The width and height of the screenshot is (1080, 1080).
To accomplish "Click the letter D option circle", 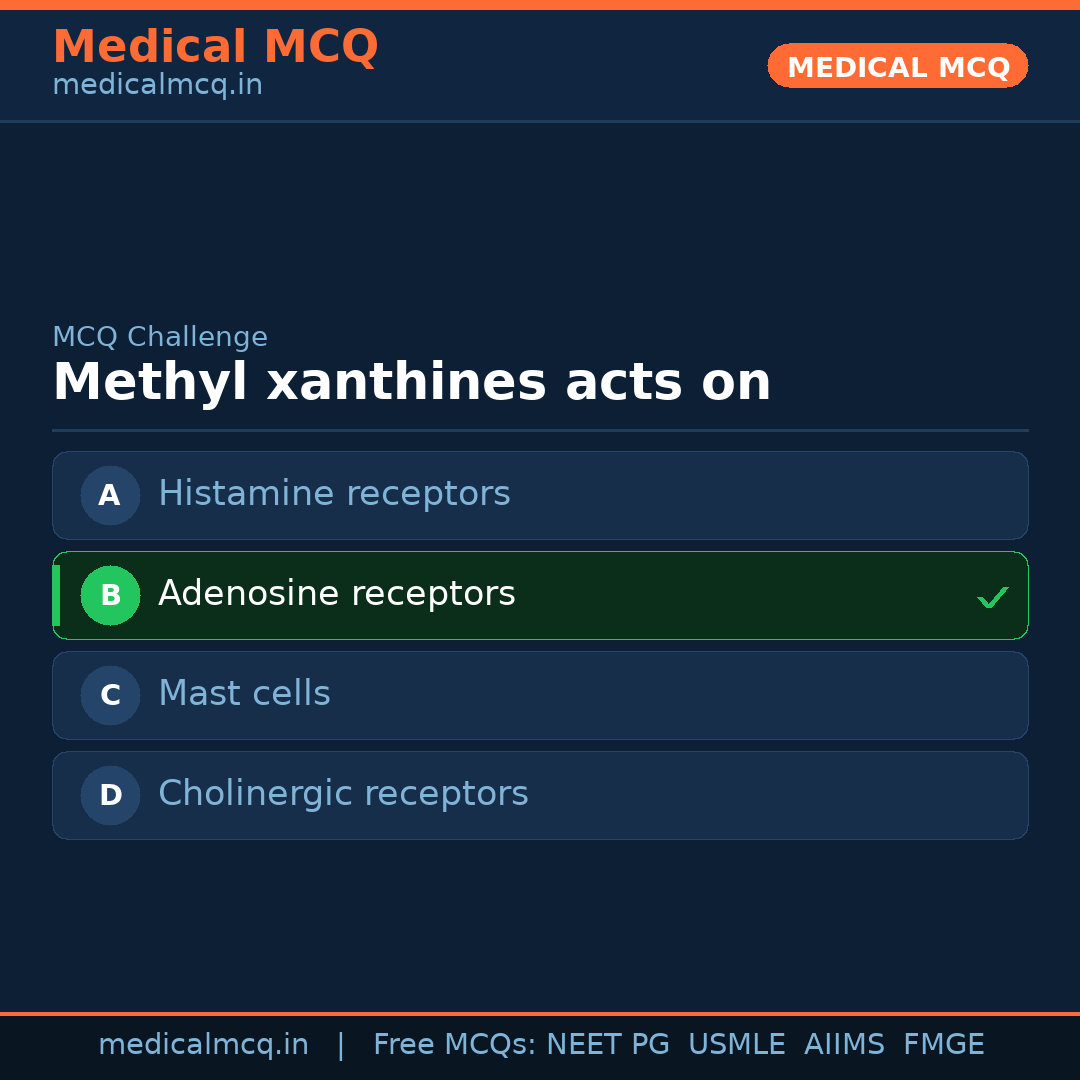I will point(110,795).
